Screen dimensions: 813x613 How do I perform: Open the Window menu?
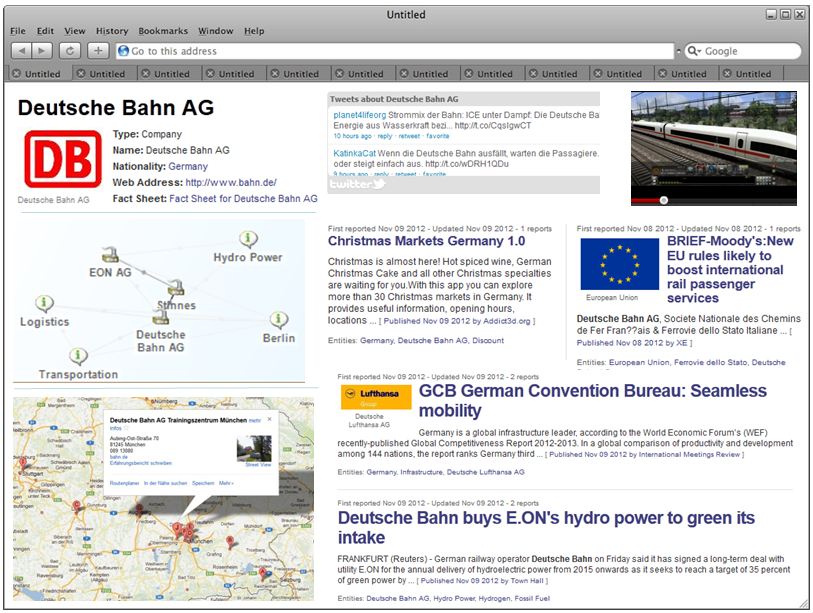tap(216, 31)
